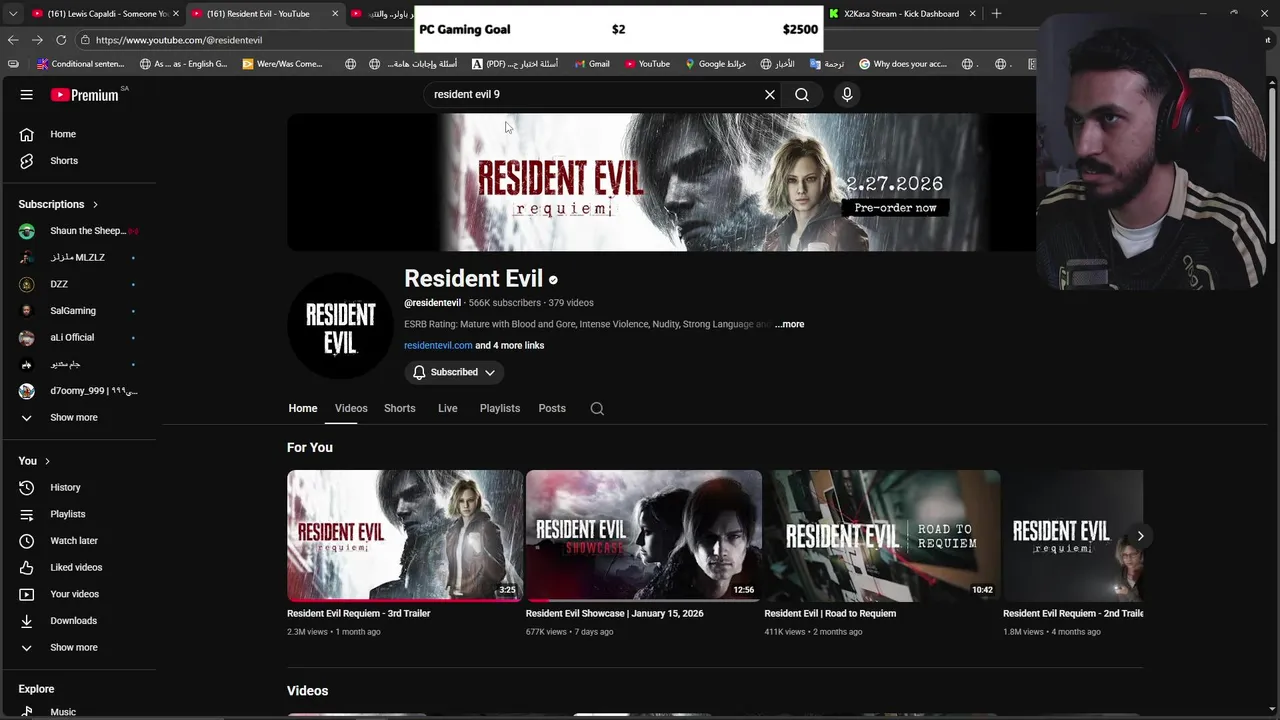Close the Lewis Capaldi tab
The width and height of the screenshot is (1280, 720).
(x=176, y=14)
